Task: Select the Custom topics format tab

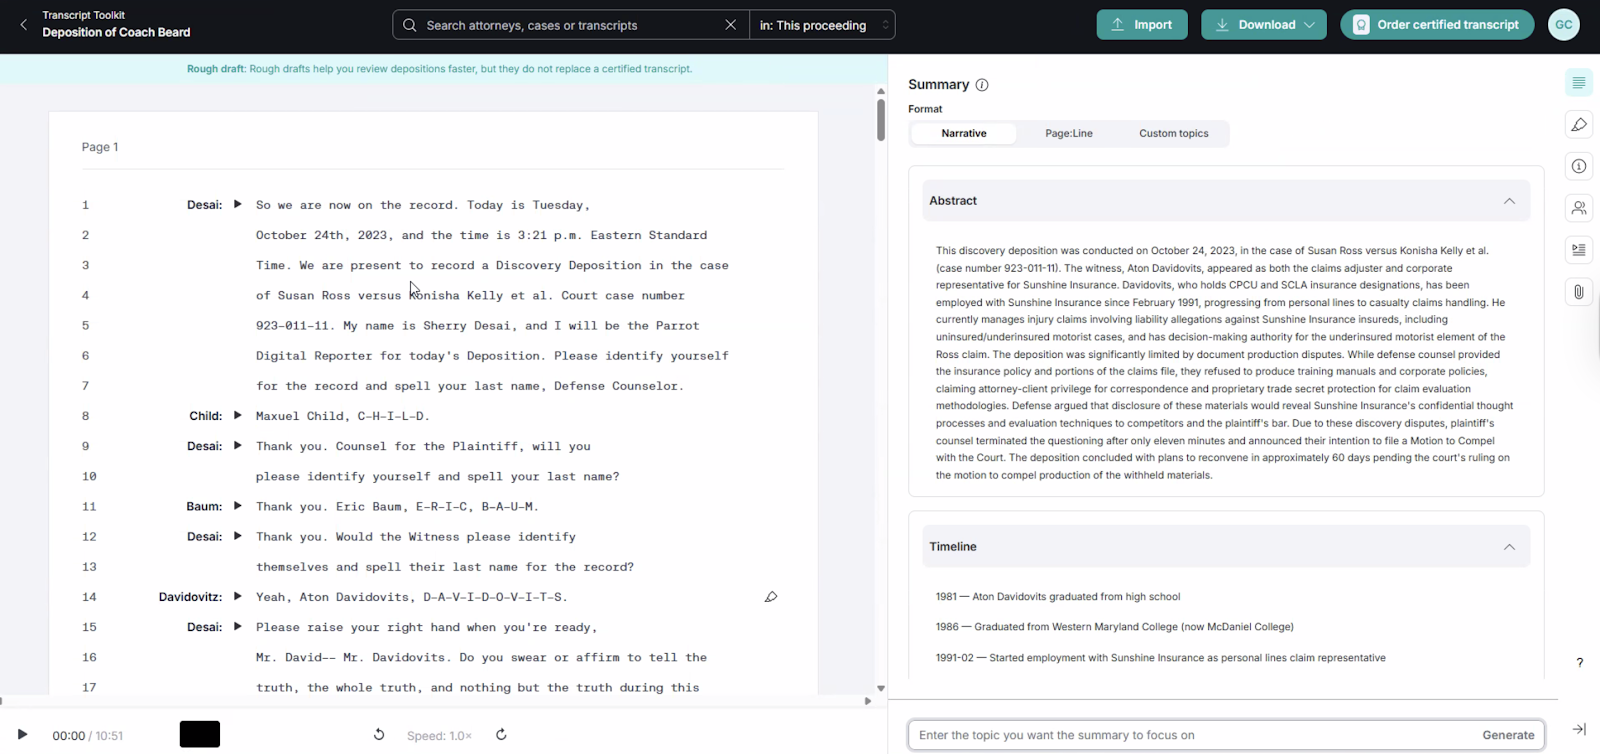Action: 1173,133
